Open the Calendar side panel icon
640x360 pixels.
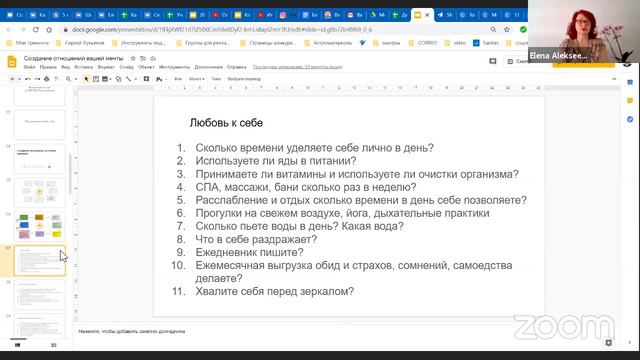[x=630, y=82]
